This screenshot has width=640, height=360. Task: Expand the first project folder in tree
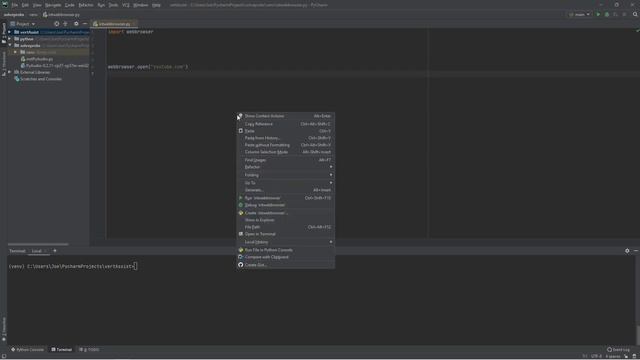click(x=10, y=32)
